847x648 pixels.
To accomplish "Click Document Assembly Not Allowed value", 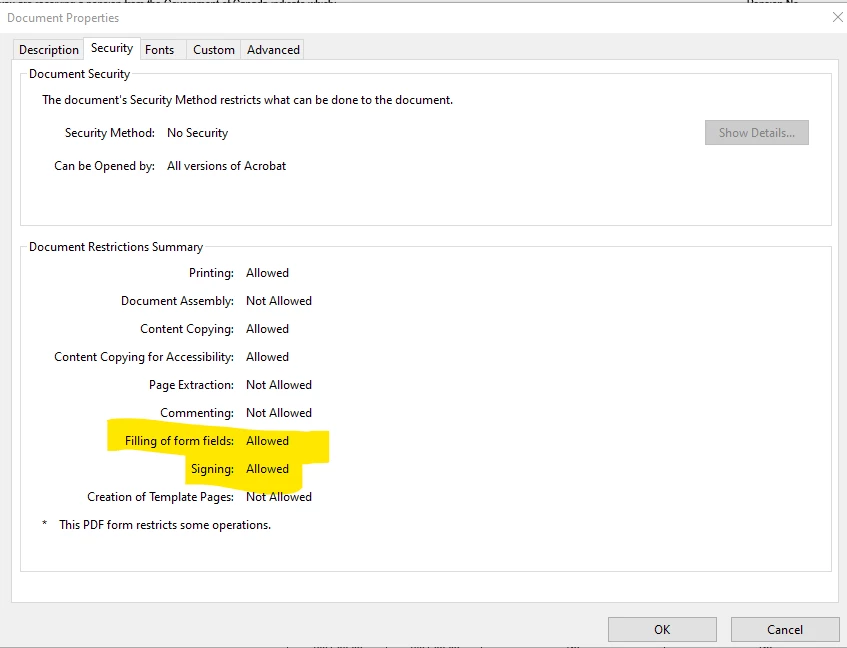I will 279,301.
